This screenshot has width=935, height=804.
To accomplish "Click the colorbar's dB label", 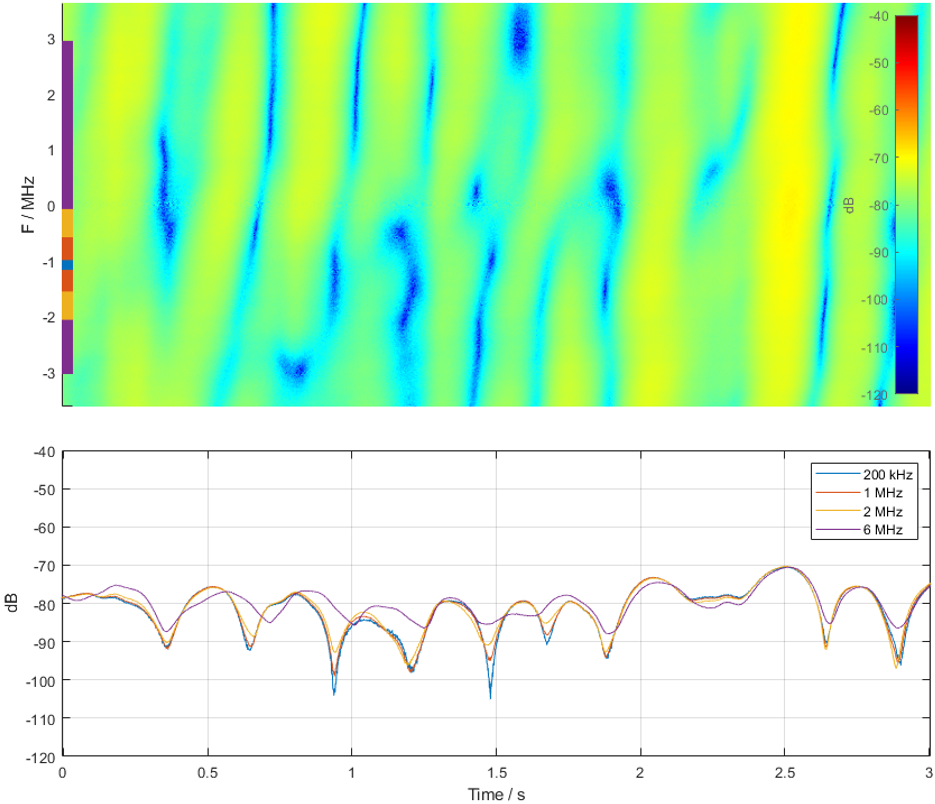I will pos(849,204).
